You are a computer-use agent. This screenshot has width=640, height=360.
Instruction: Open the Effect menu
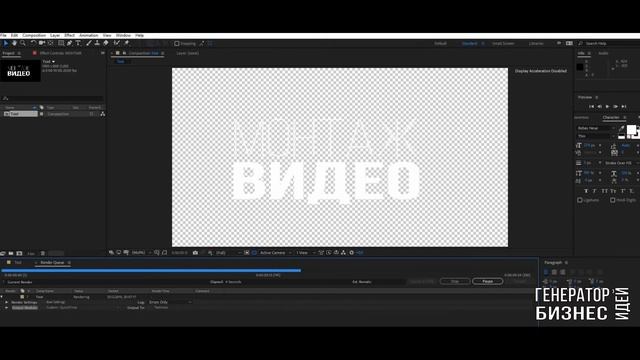(69, 36)
